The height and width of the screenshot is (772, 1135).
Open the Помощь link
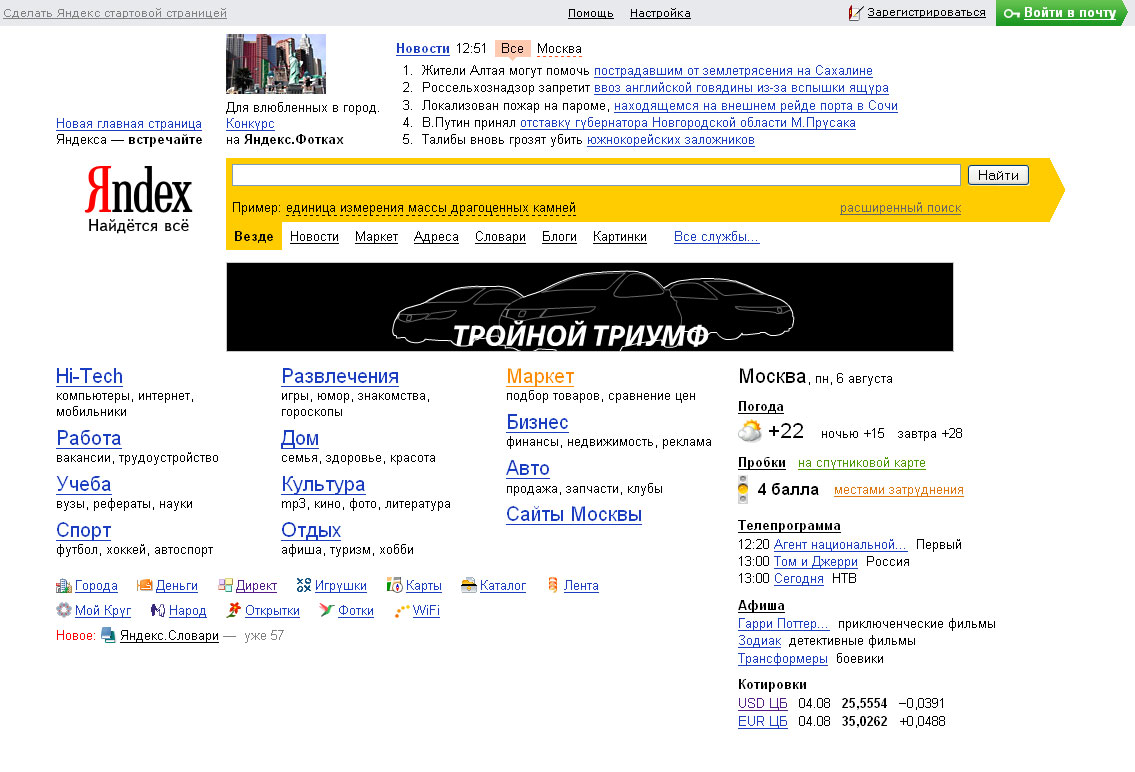[x=591, y=13]
